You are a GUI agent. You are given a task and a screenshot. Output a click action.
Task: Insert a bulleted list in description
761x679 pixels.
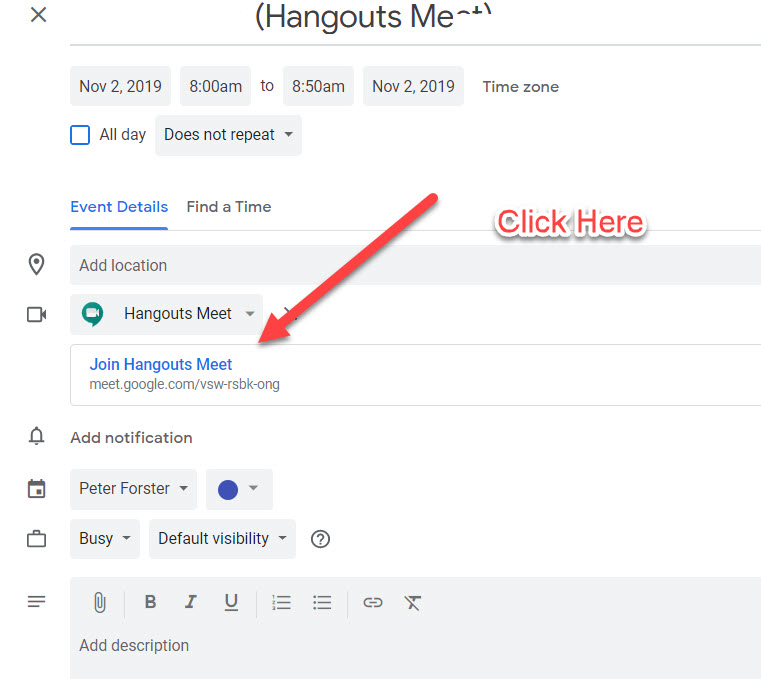point(322,602)
